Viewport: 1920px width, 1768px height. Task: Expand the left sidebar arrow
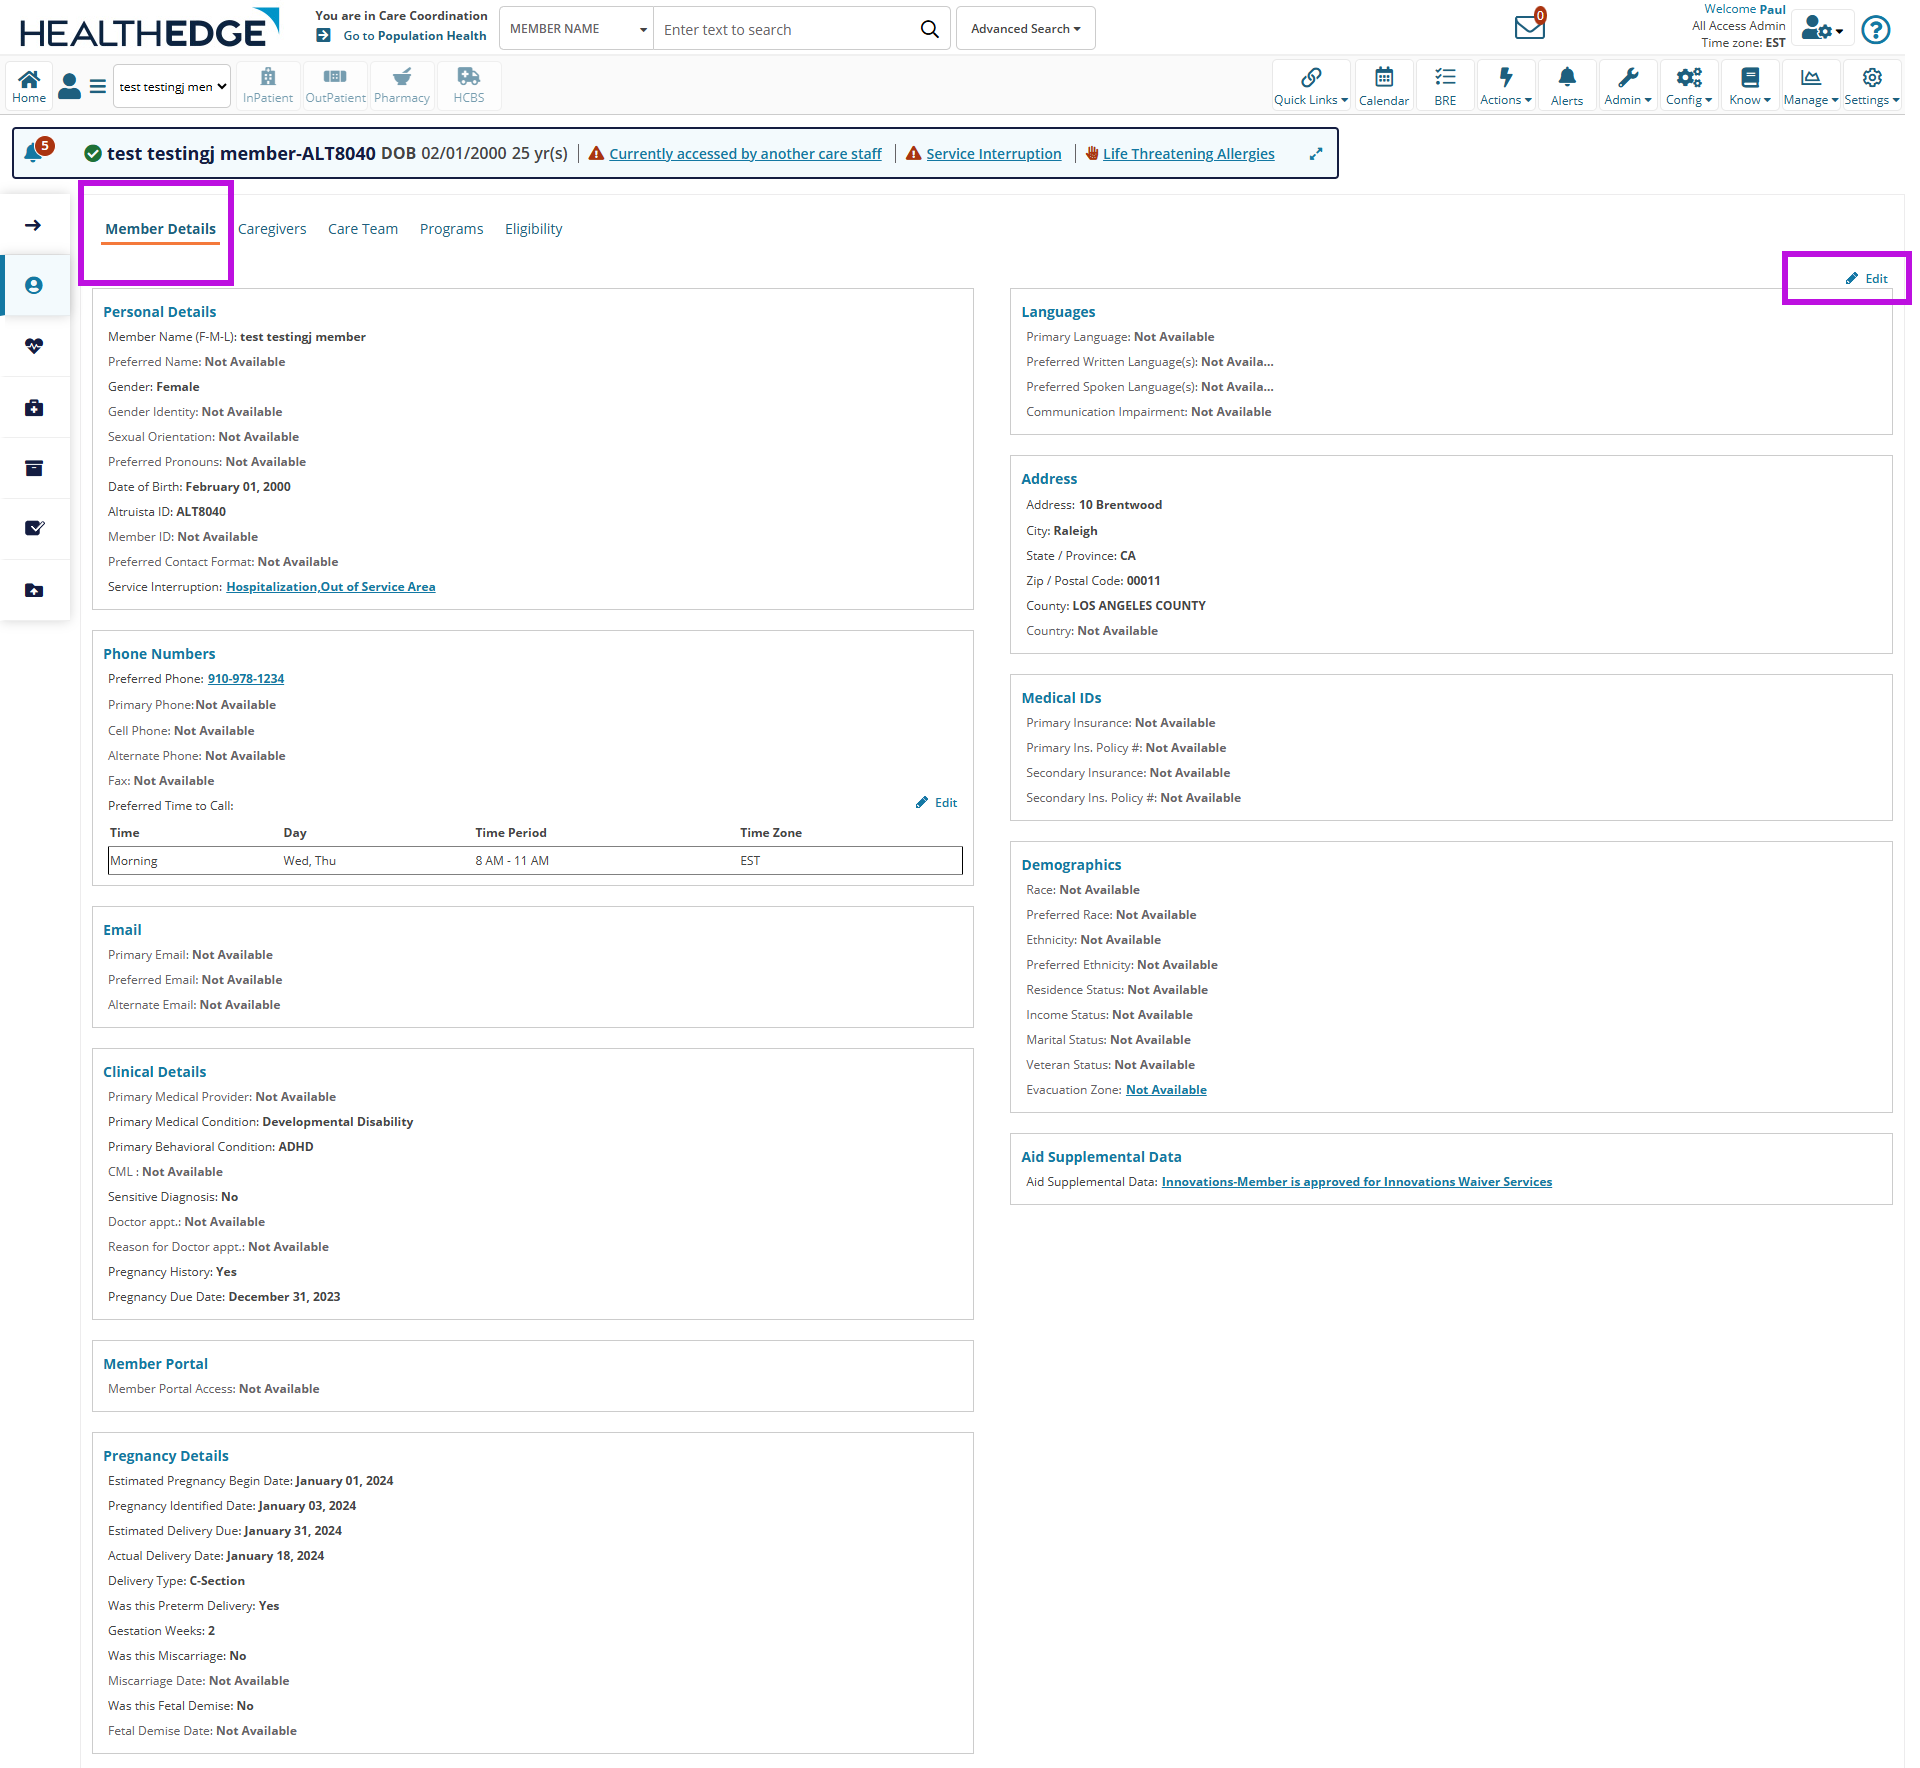click(x=33, y=225)
